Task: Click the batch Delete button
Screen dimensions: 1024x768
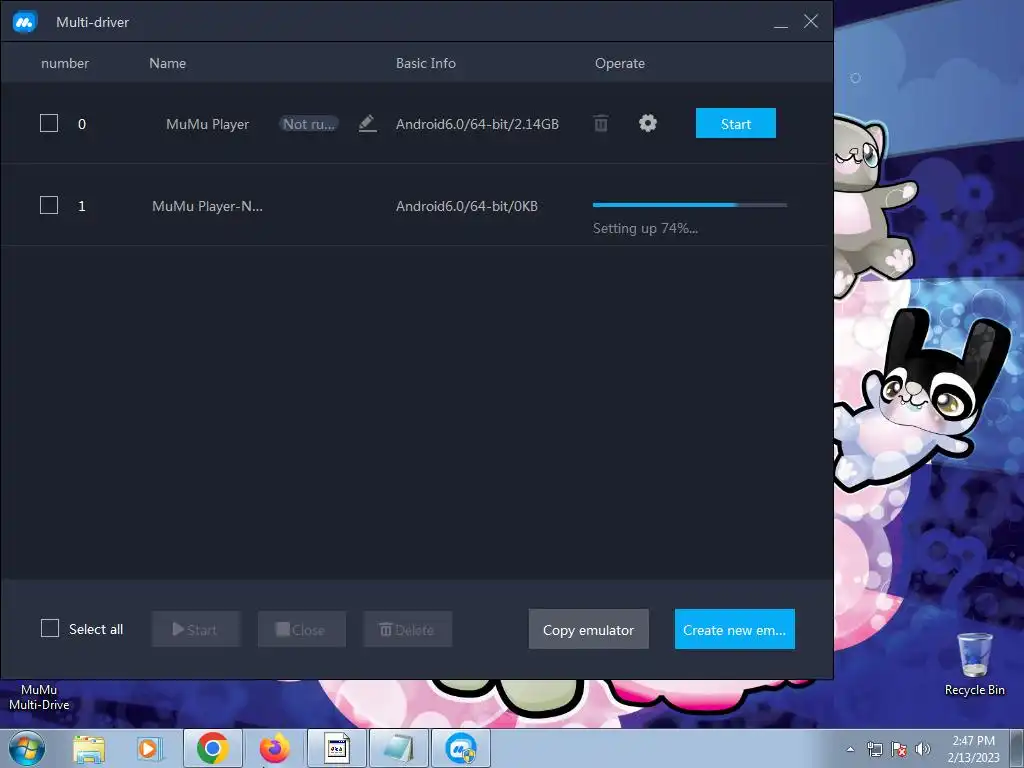Action: click(x=408, y=630)
